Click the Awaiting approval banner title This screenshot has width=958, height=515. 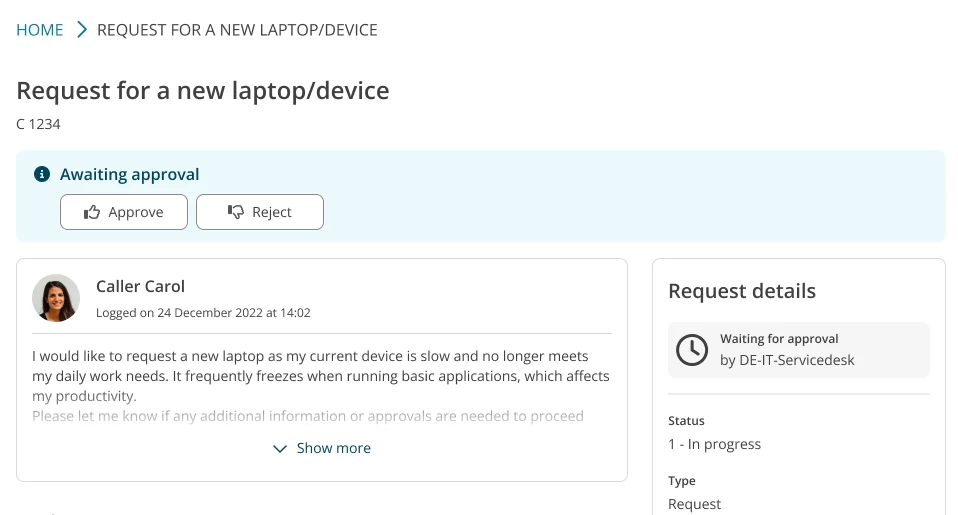coord(130,174)
